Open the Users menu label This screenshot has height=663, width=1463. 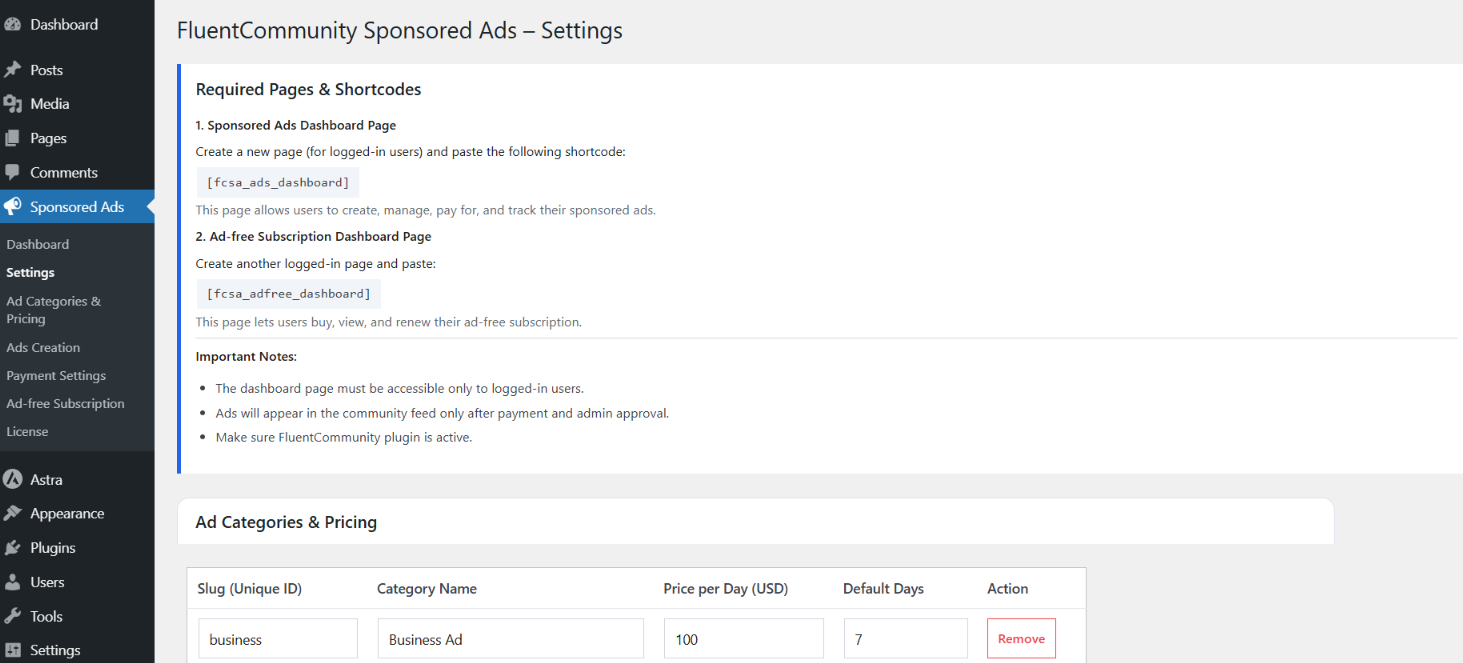47,582
